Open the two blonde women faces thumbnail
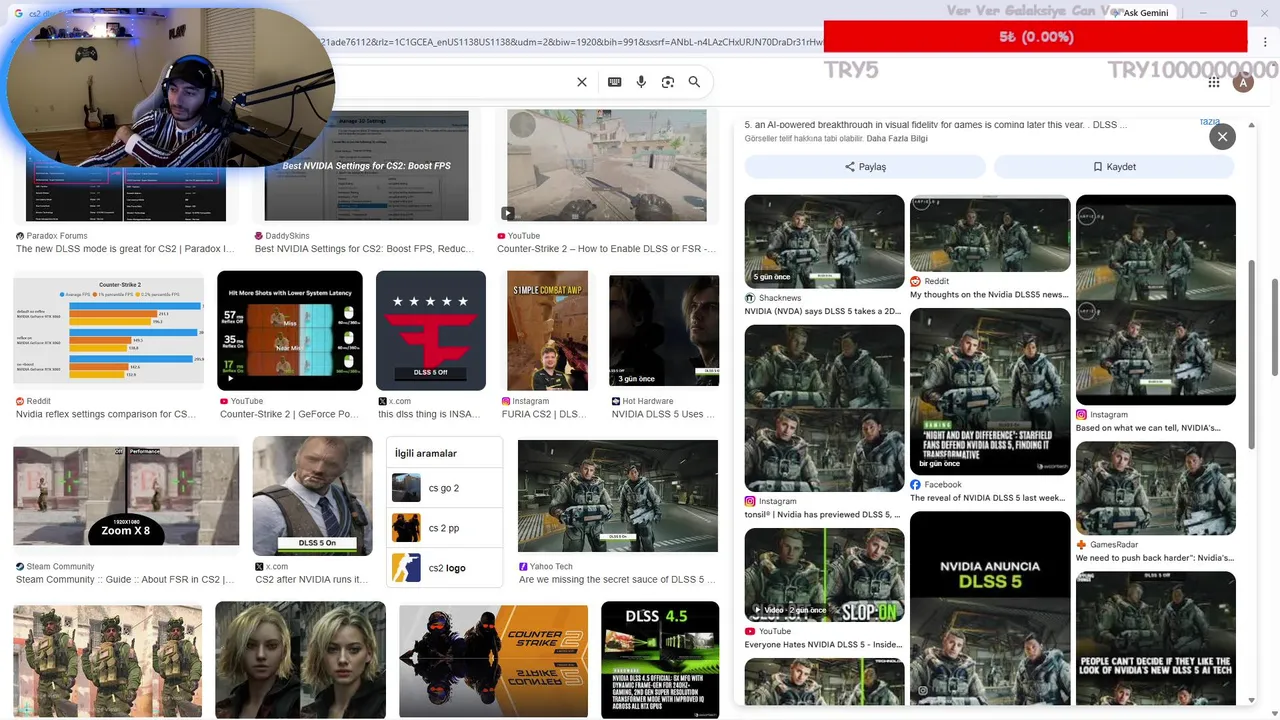The image size is (1280, 720). [x=300, y=660]
